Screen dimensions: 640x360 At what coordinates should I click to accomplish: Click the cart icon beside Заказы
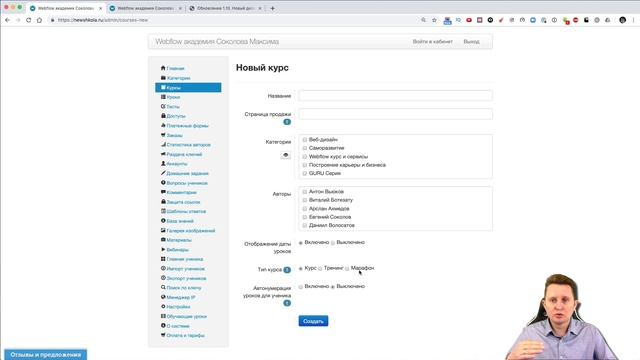click(163, 135)
